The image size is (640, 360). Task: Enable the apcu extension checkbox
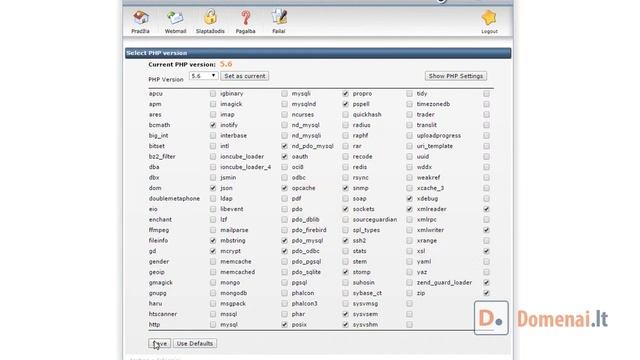(213, 93)
